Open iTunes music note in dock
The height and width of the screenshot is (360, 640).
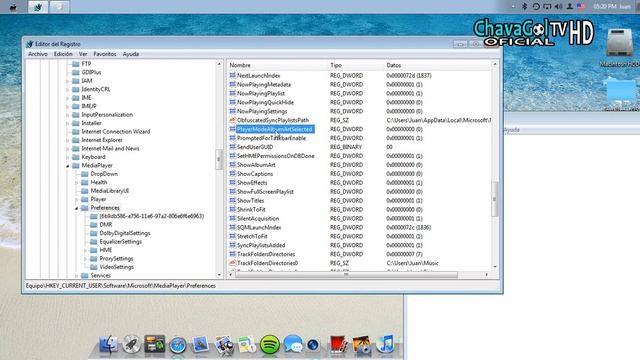385,344
